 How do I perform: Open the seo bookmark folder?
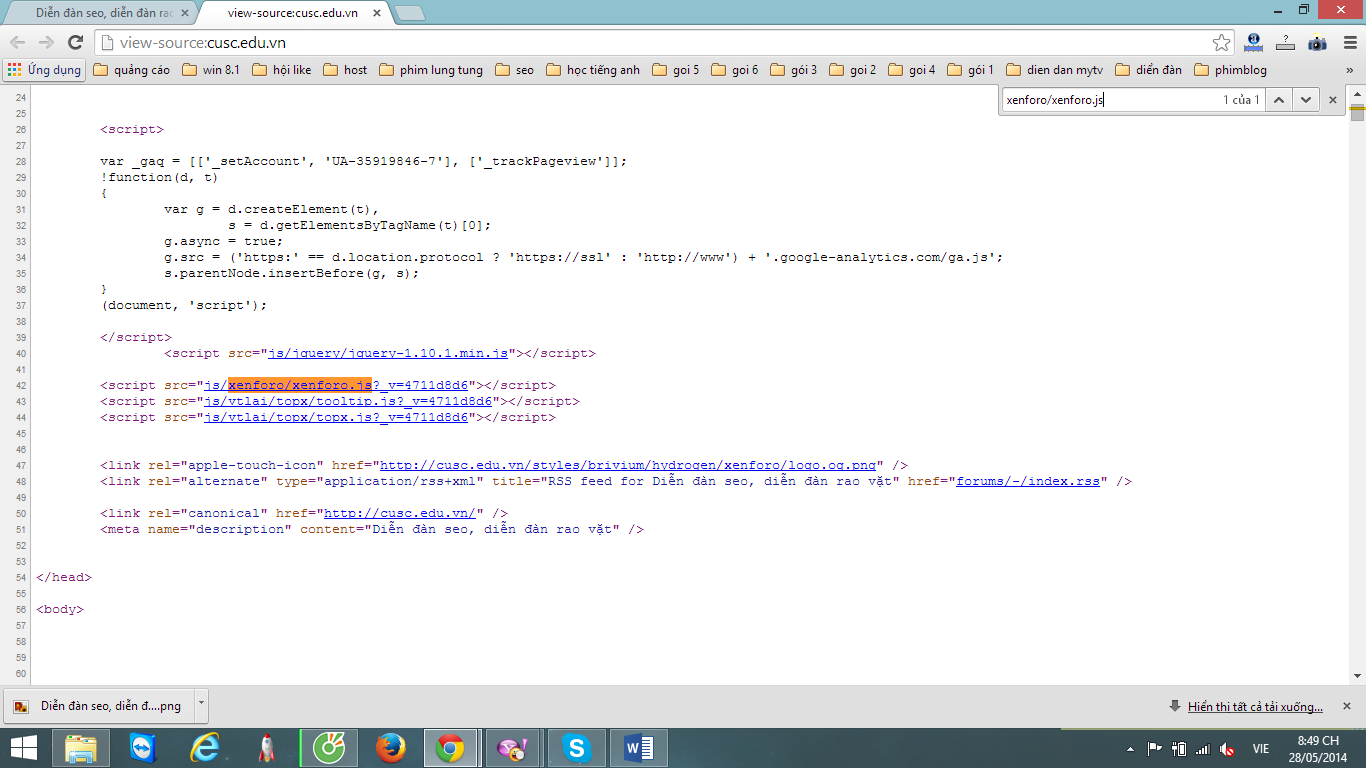coord(514,70)
